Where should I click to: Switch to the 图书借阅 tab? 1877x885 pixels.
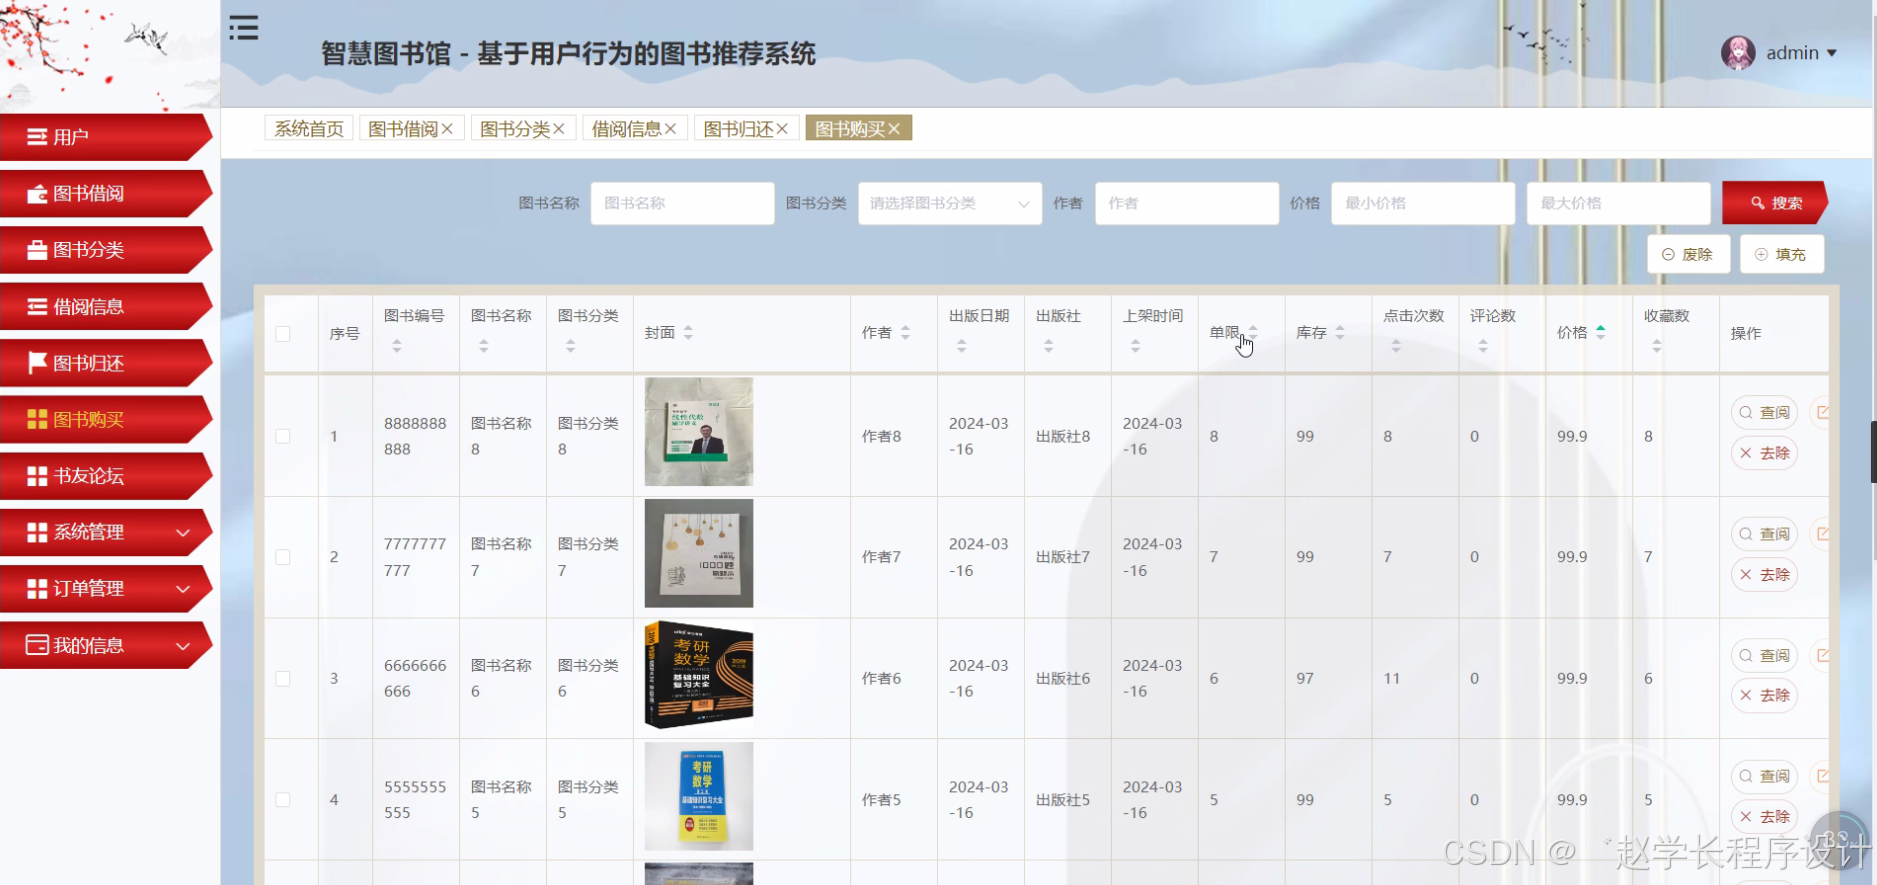[x=403, y=129]
